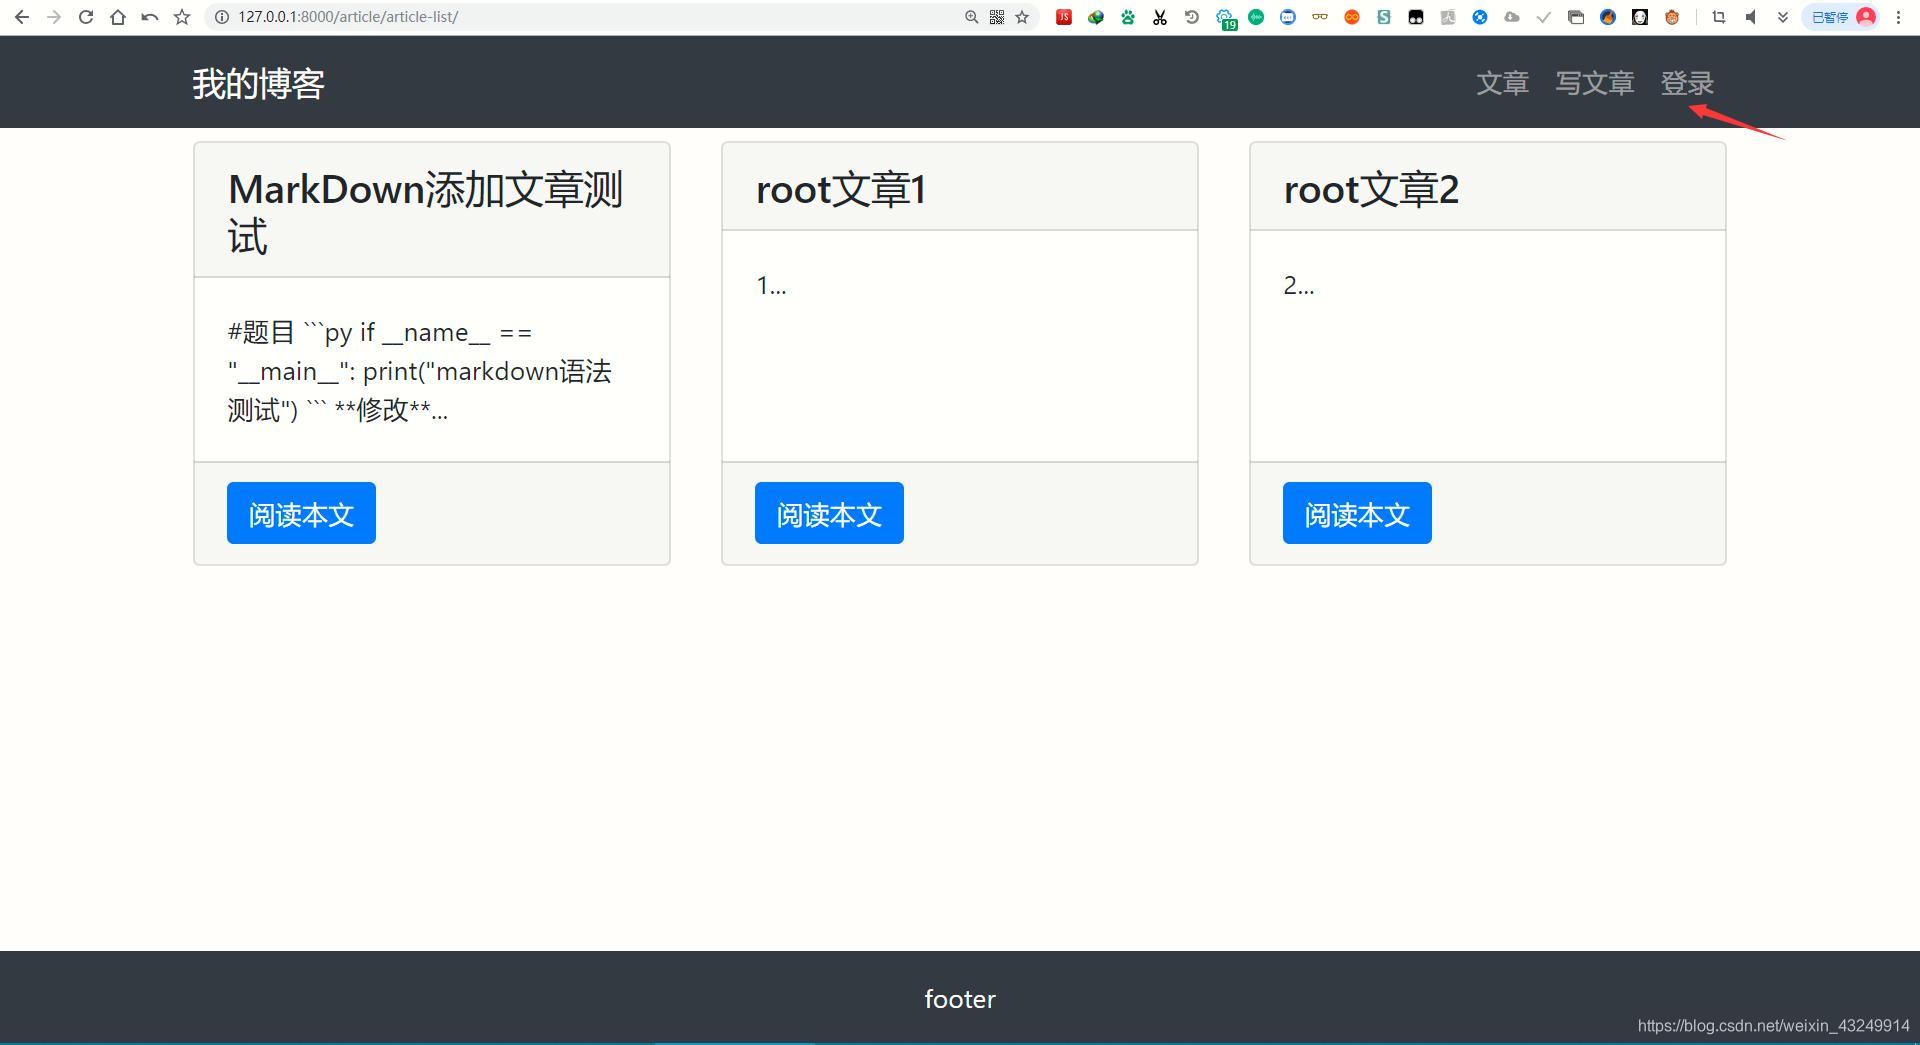Open the paused profile avatar button

[x=1842, y=17]
